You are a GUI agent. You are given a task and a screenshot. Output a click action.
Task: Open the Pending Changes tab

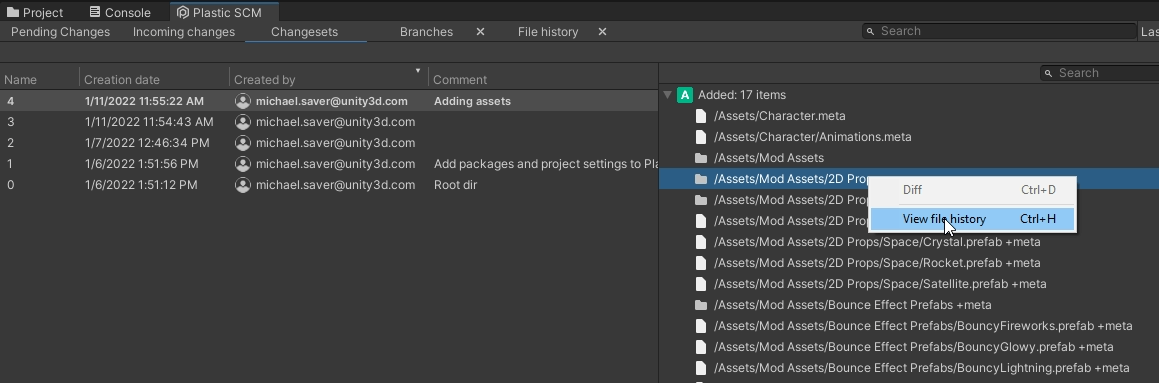tap(61, 32)
